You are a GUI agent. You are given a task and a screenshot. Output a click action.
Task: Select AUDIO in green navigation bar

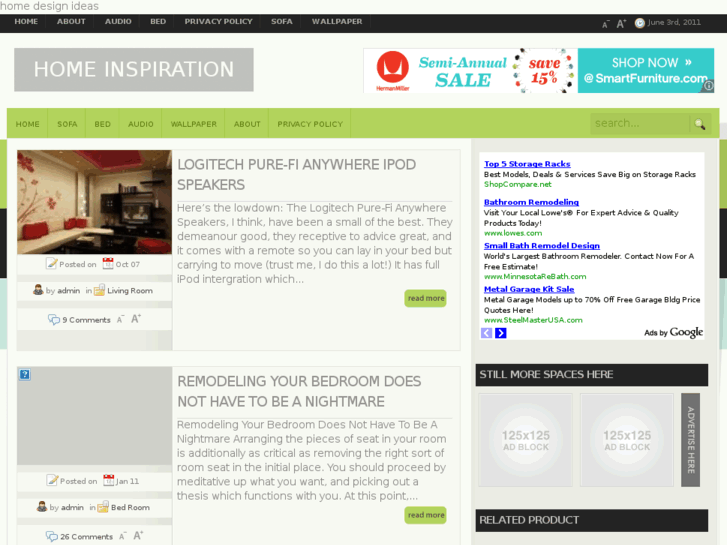[140, 124]
